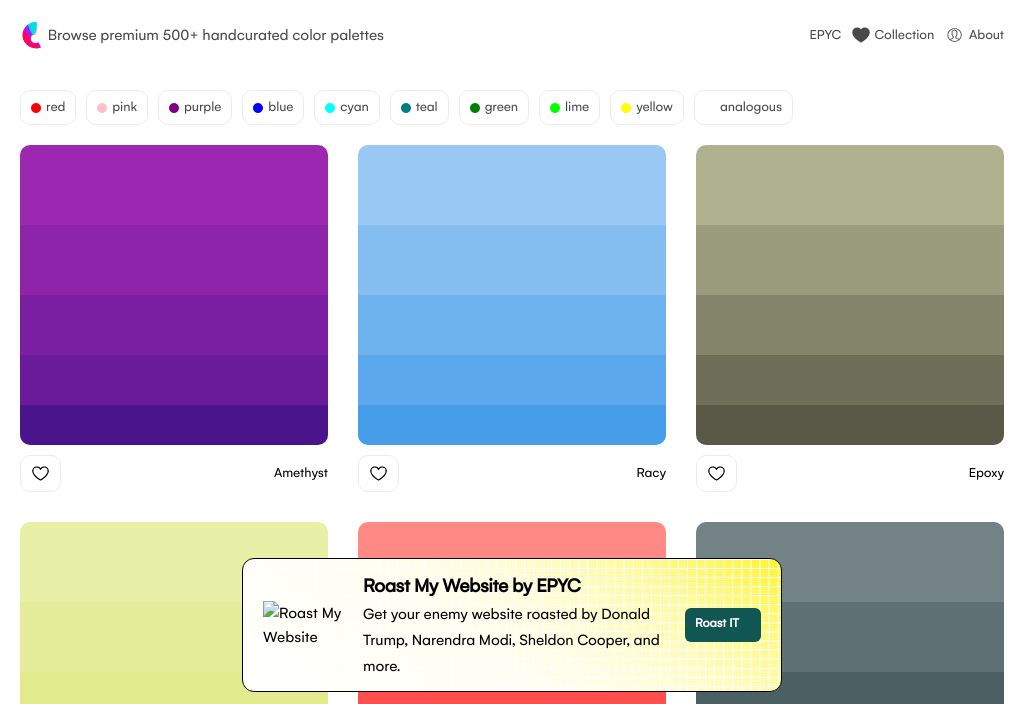Select the blue color filter
1024x704 pixels.
[x=272, y=107]
